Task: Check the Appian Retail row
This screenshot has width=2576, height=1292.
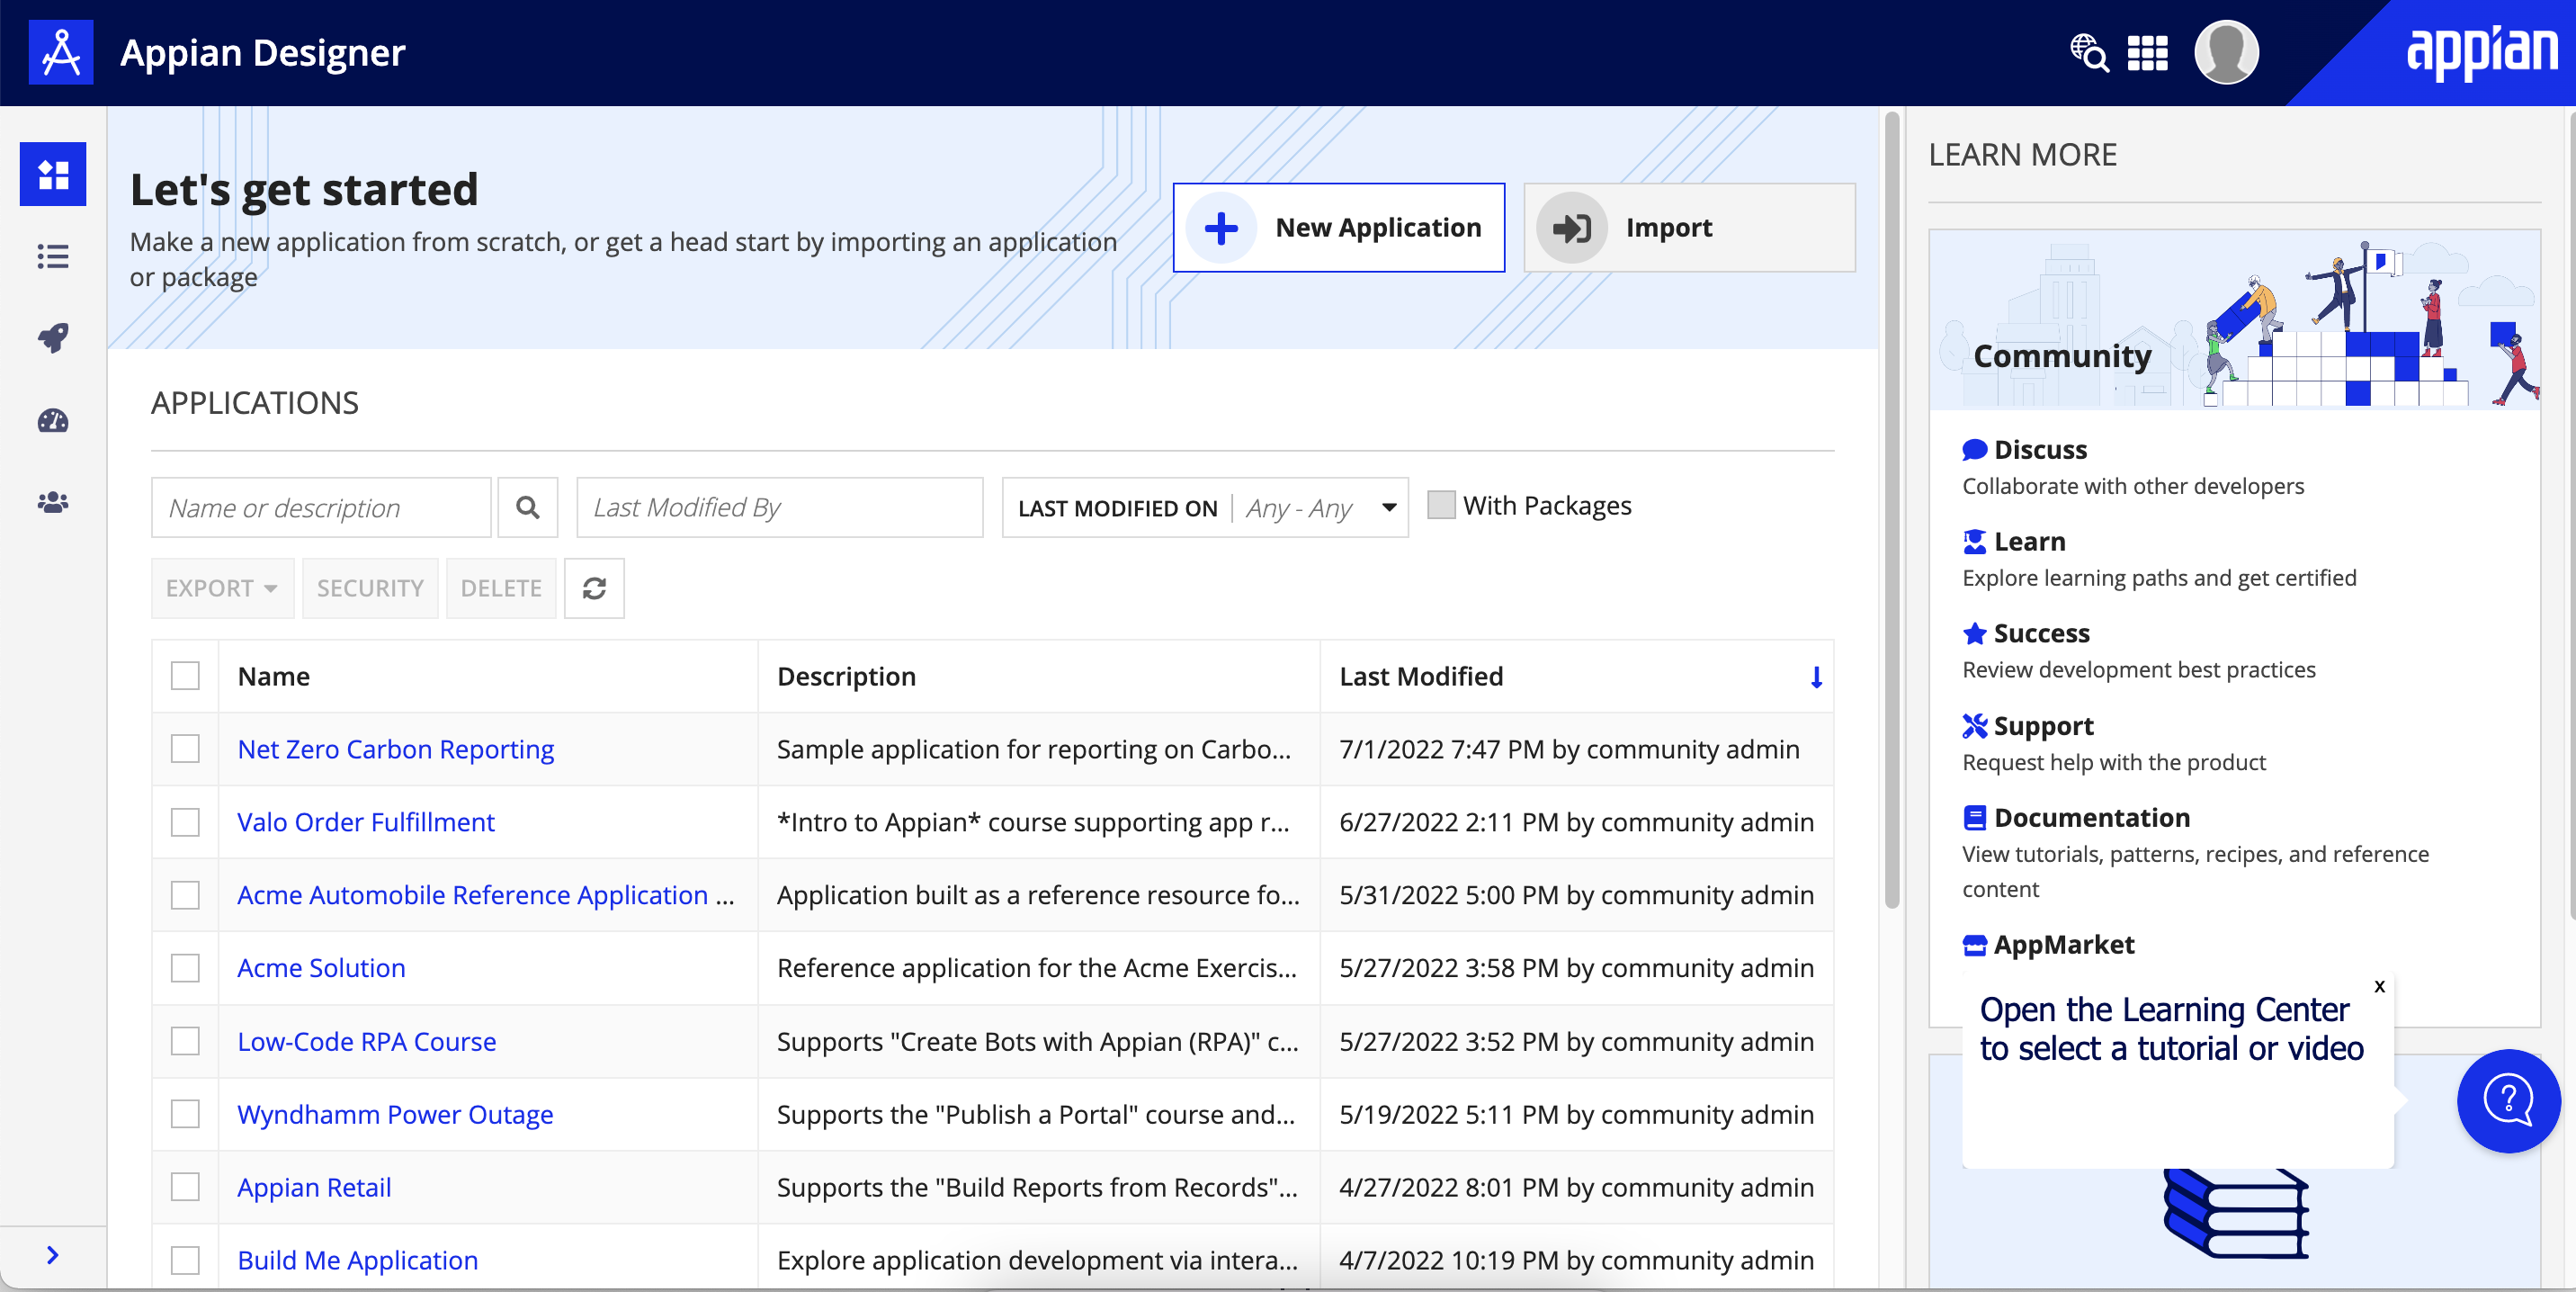Action: tap(185, 1187)
